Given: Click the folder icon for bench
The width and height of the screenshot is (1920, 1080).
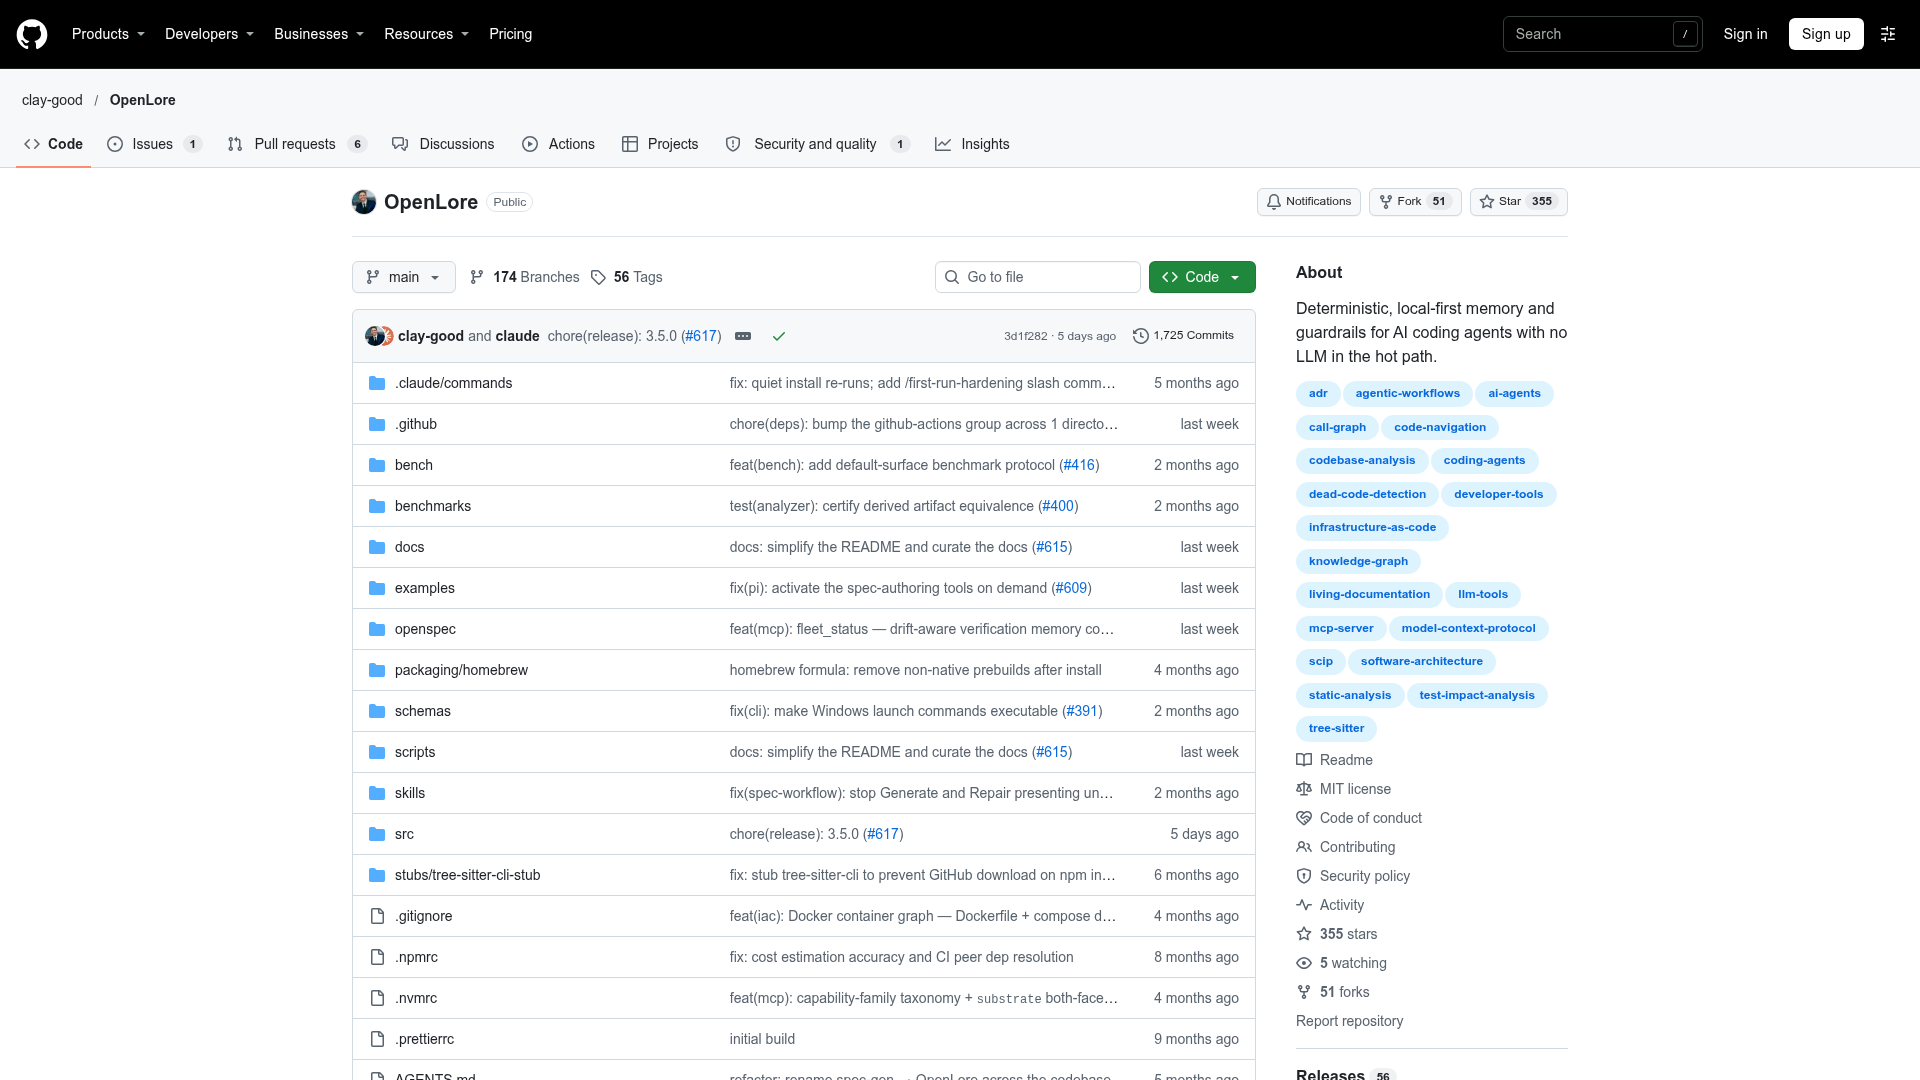Looking at the screenshot, I should [377, 465].
